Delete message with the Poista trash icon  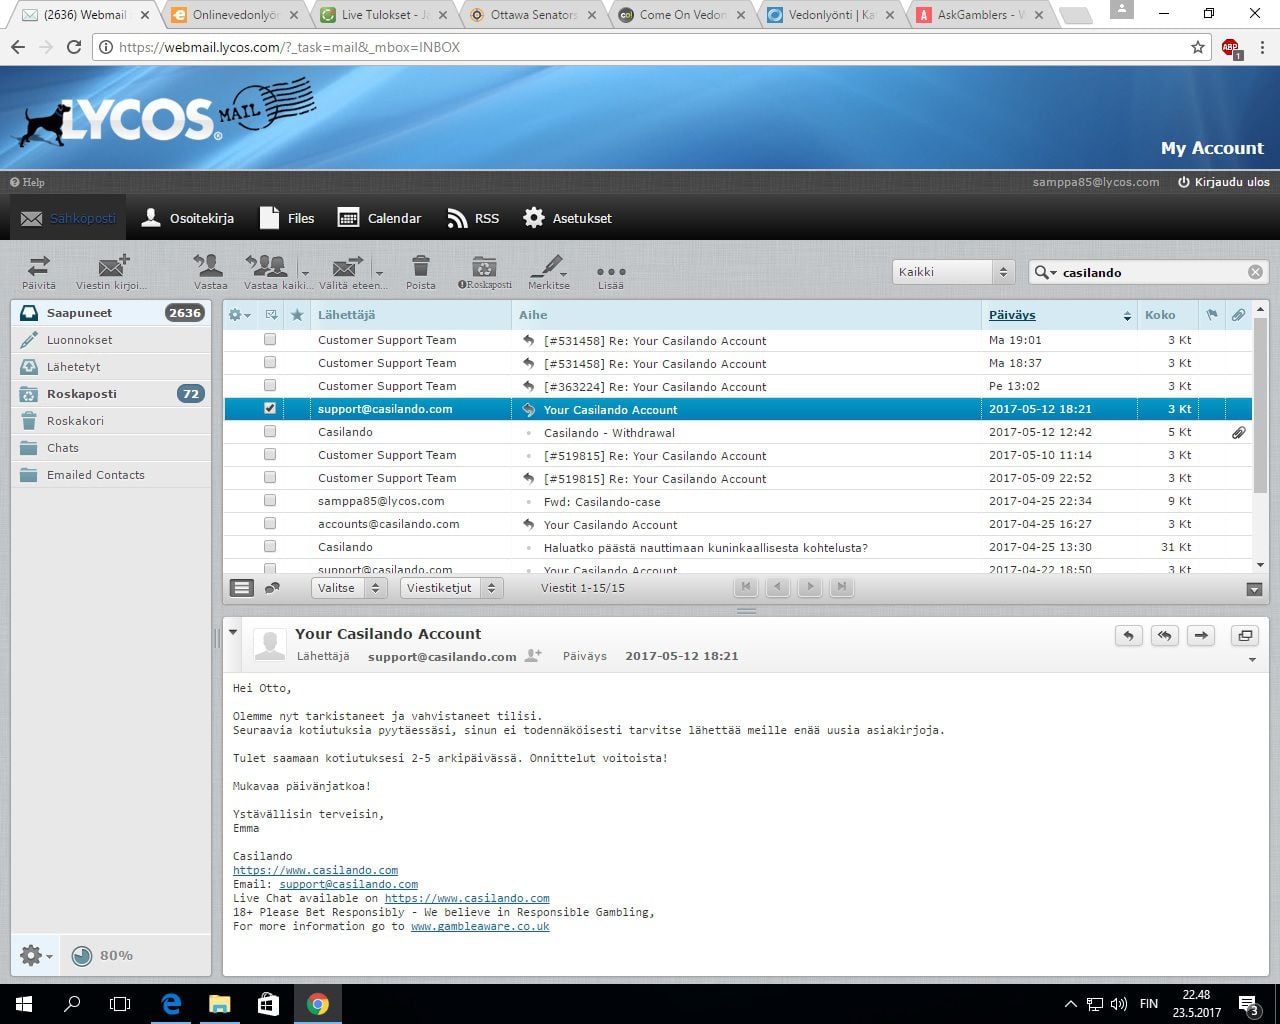pos(421,265)
